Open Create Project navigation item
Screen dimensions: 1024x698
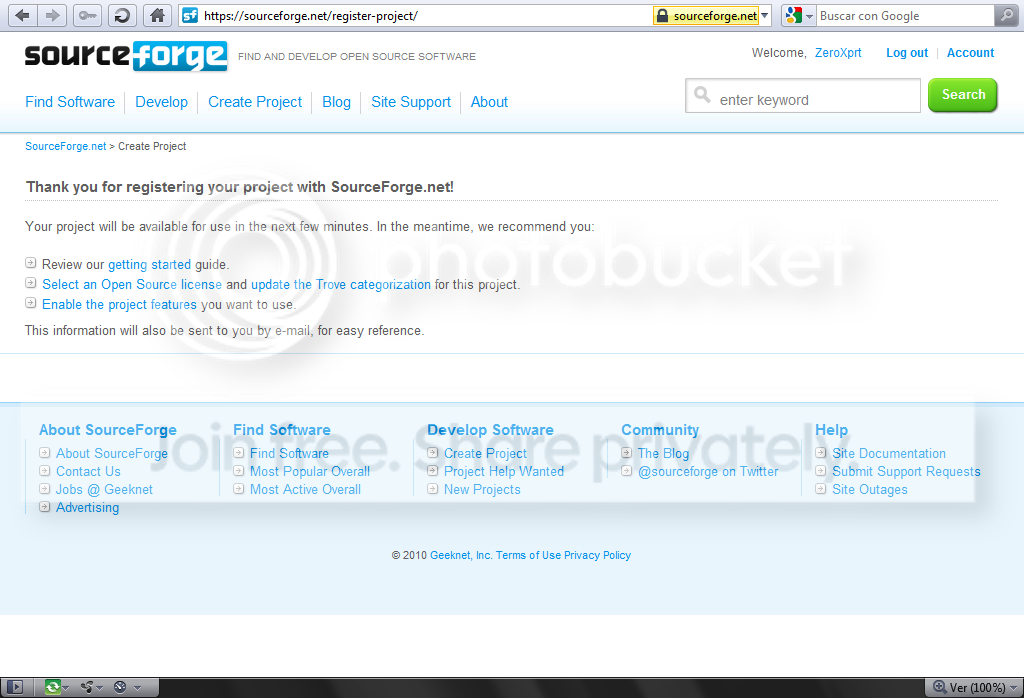point(255,102)
